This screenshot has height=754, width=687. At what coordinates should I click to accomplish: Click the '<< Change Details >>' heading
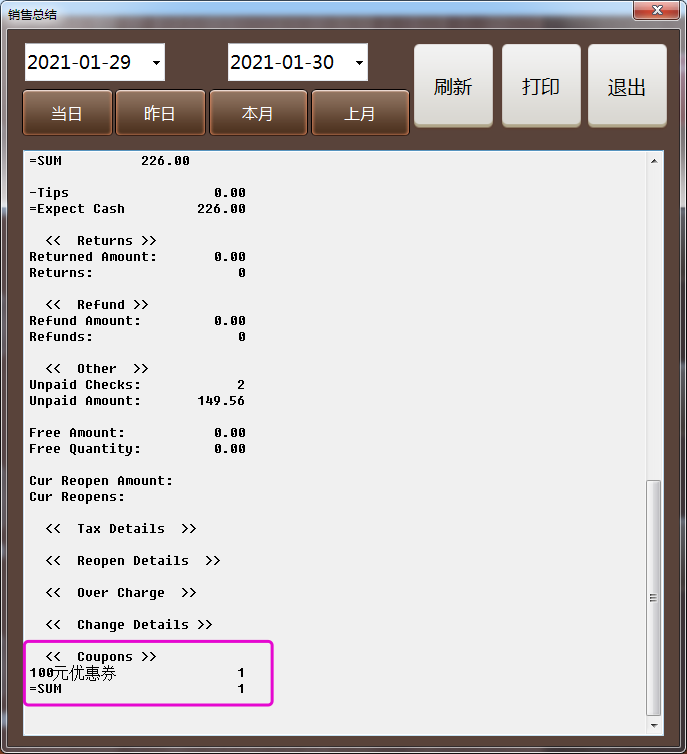point(129,625)
